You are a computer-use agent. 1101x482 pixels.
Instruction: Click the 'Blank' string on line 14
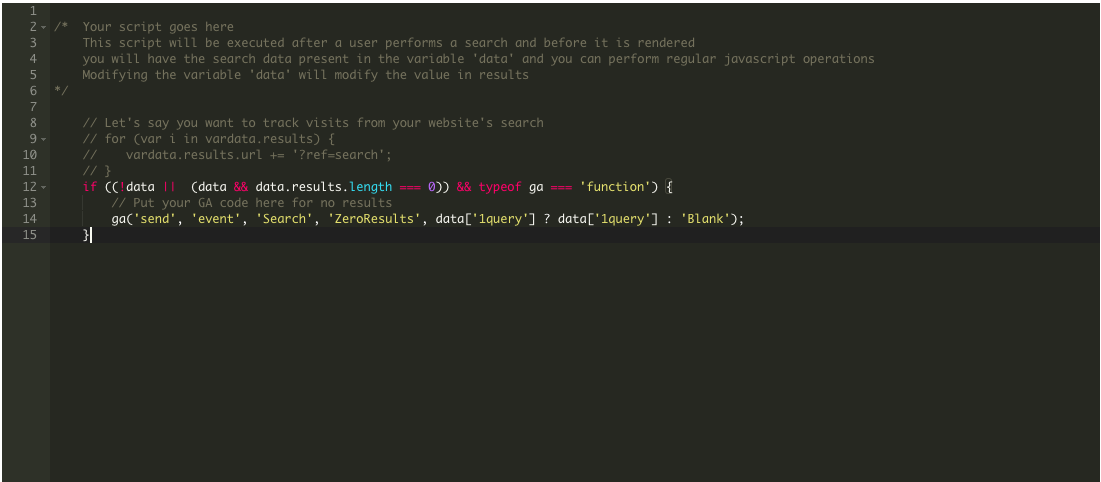pyautogui.click(x=704, y=219)
